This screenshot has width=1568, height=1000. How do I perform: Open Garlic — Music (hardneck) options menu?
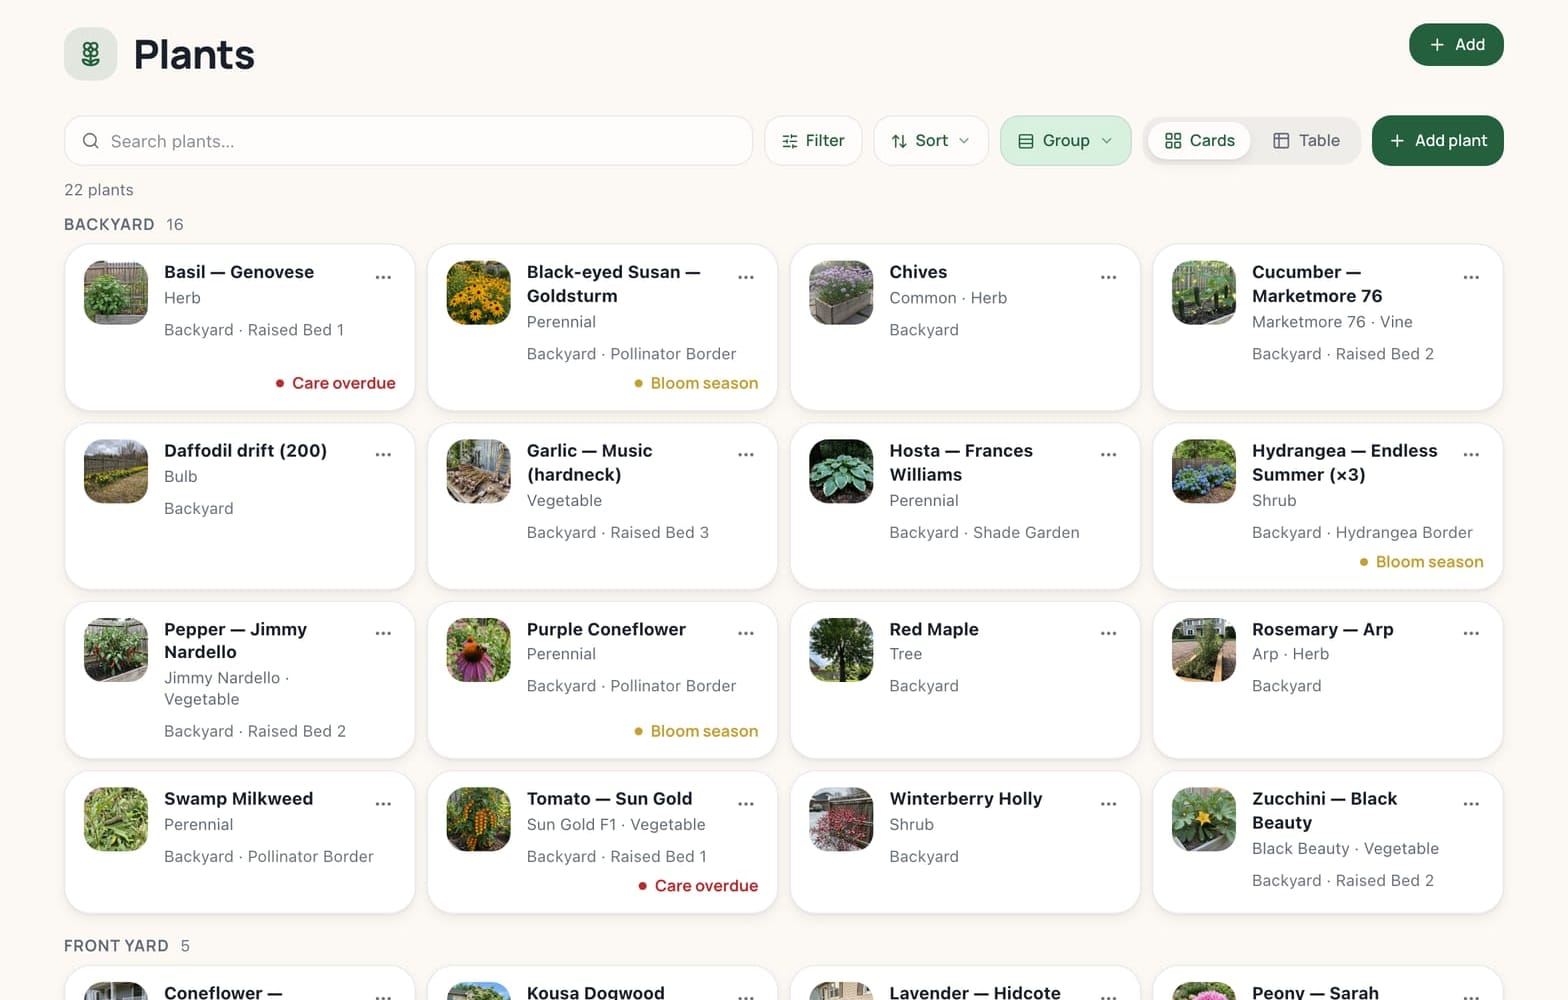746,454
